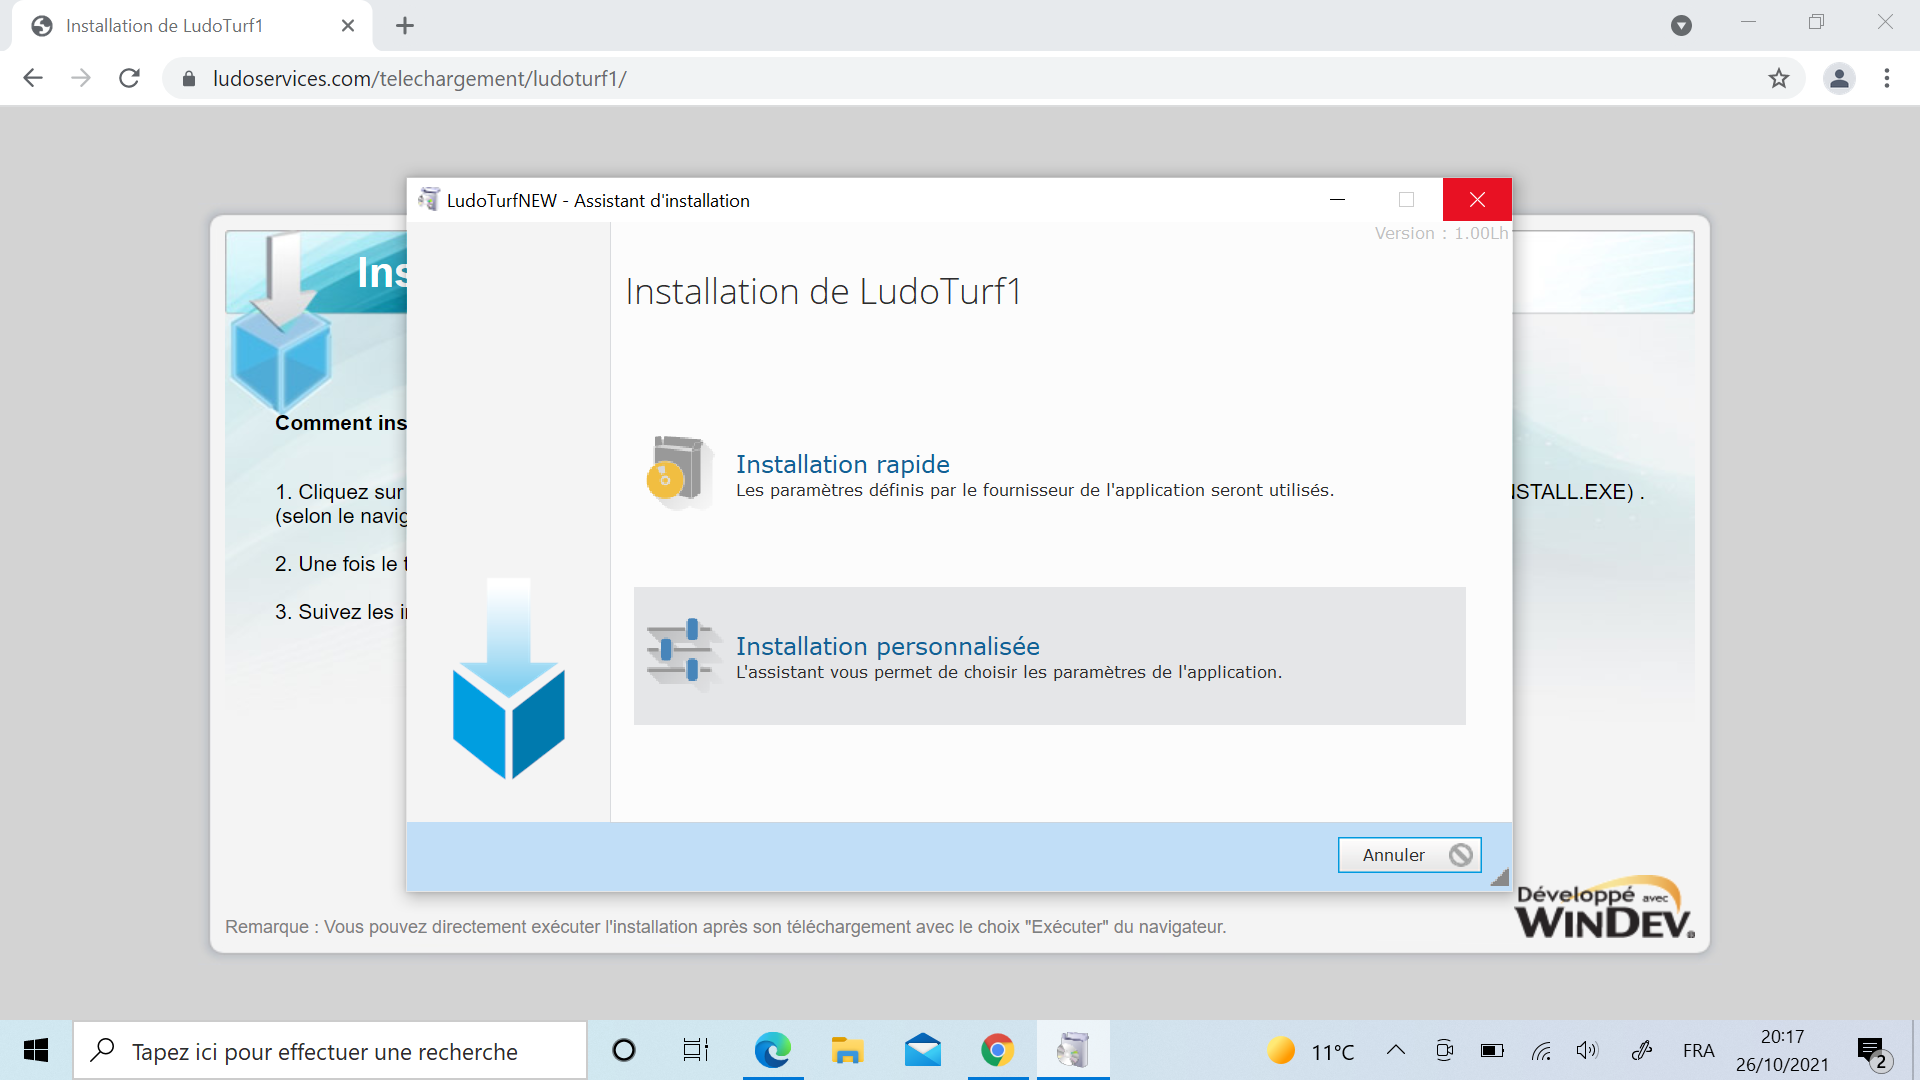Open Meet Now icon in tray

pyautogui.click(x=1444, y=1050)
